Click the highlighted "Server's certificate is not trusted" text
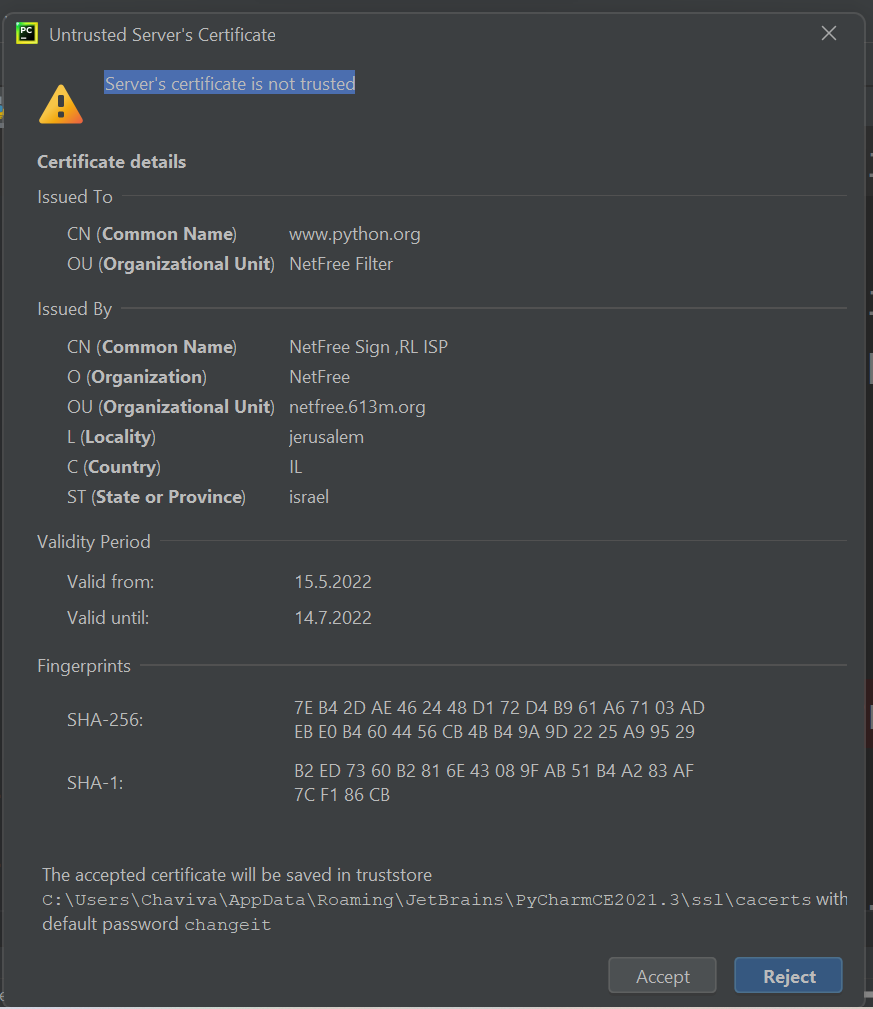The width and height of the screenshot is (873, 1009). tap(230, 84)
